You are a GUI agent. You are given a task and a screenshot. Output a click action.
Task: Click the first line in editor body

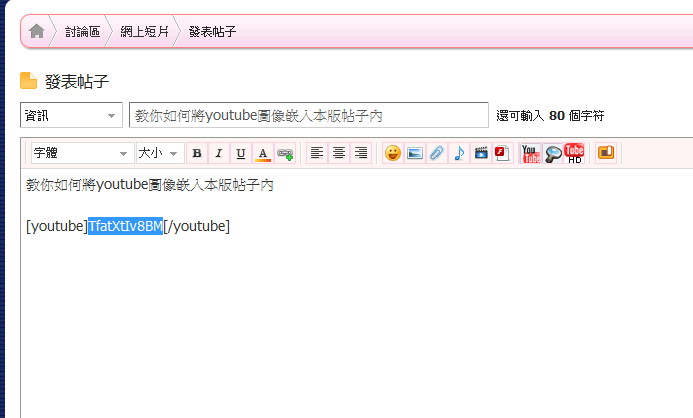click(x=150, y=185)
